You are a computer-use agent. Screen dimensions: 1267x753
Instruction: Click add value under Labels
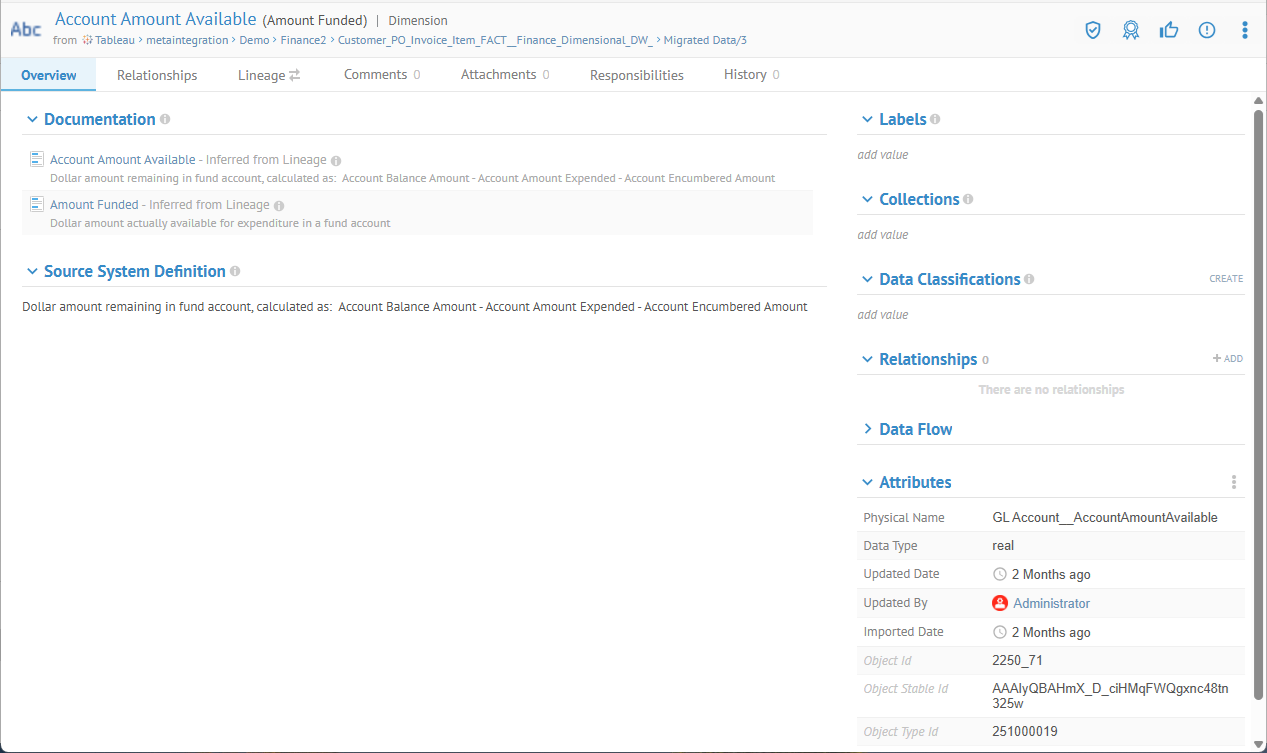pyautogui.click(x=883, y=155)
